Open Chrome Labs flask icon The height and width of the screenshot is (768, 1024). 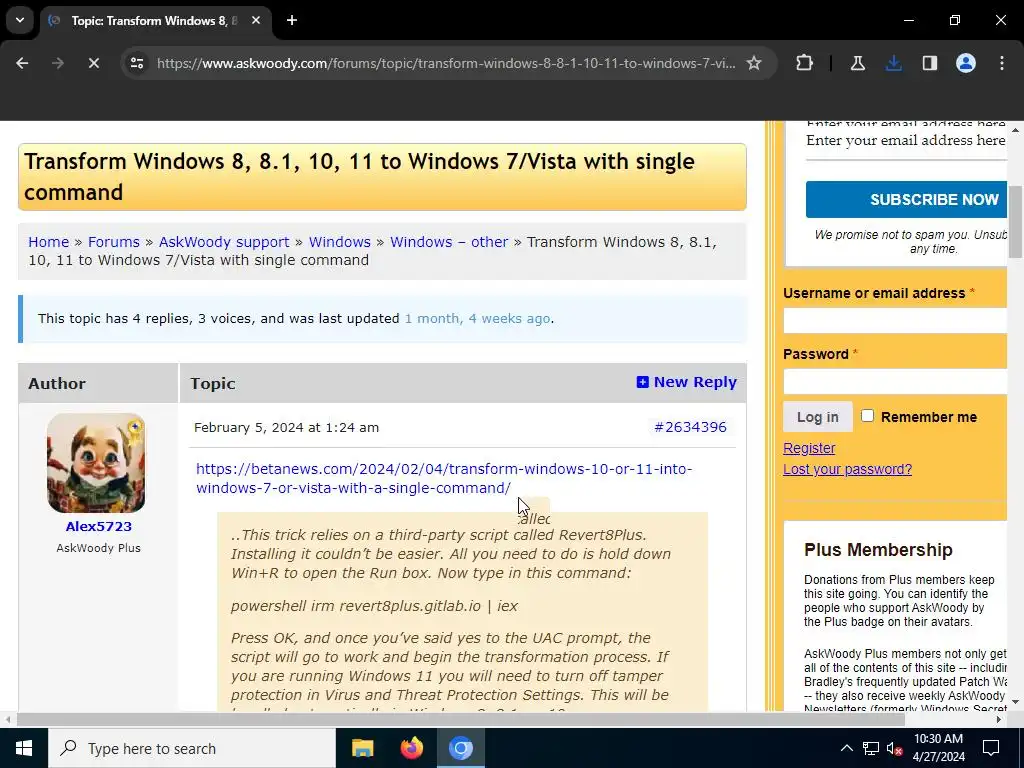click(857, 63)
